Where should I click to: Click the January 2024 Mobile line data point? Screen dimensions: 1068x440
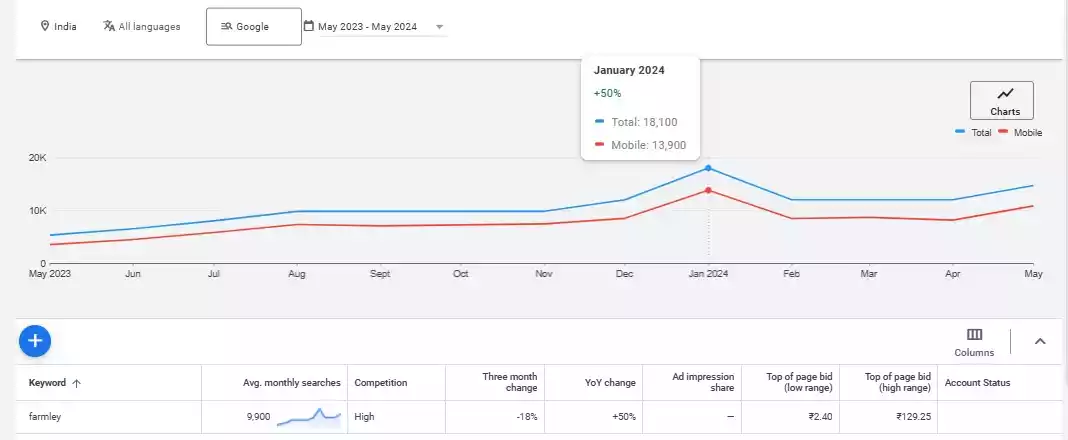tap(708, 190)
